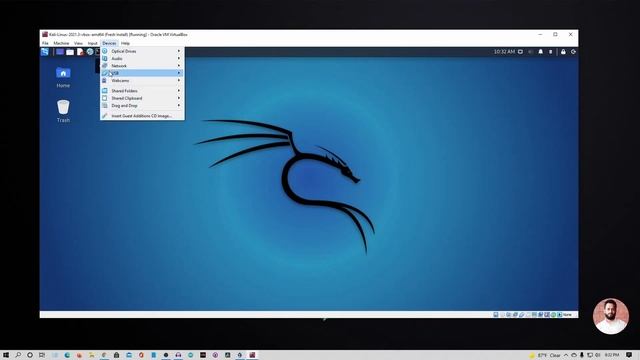640x360 pixels.
Task: Select the highlighted USB menu entry
Action: 142,73
